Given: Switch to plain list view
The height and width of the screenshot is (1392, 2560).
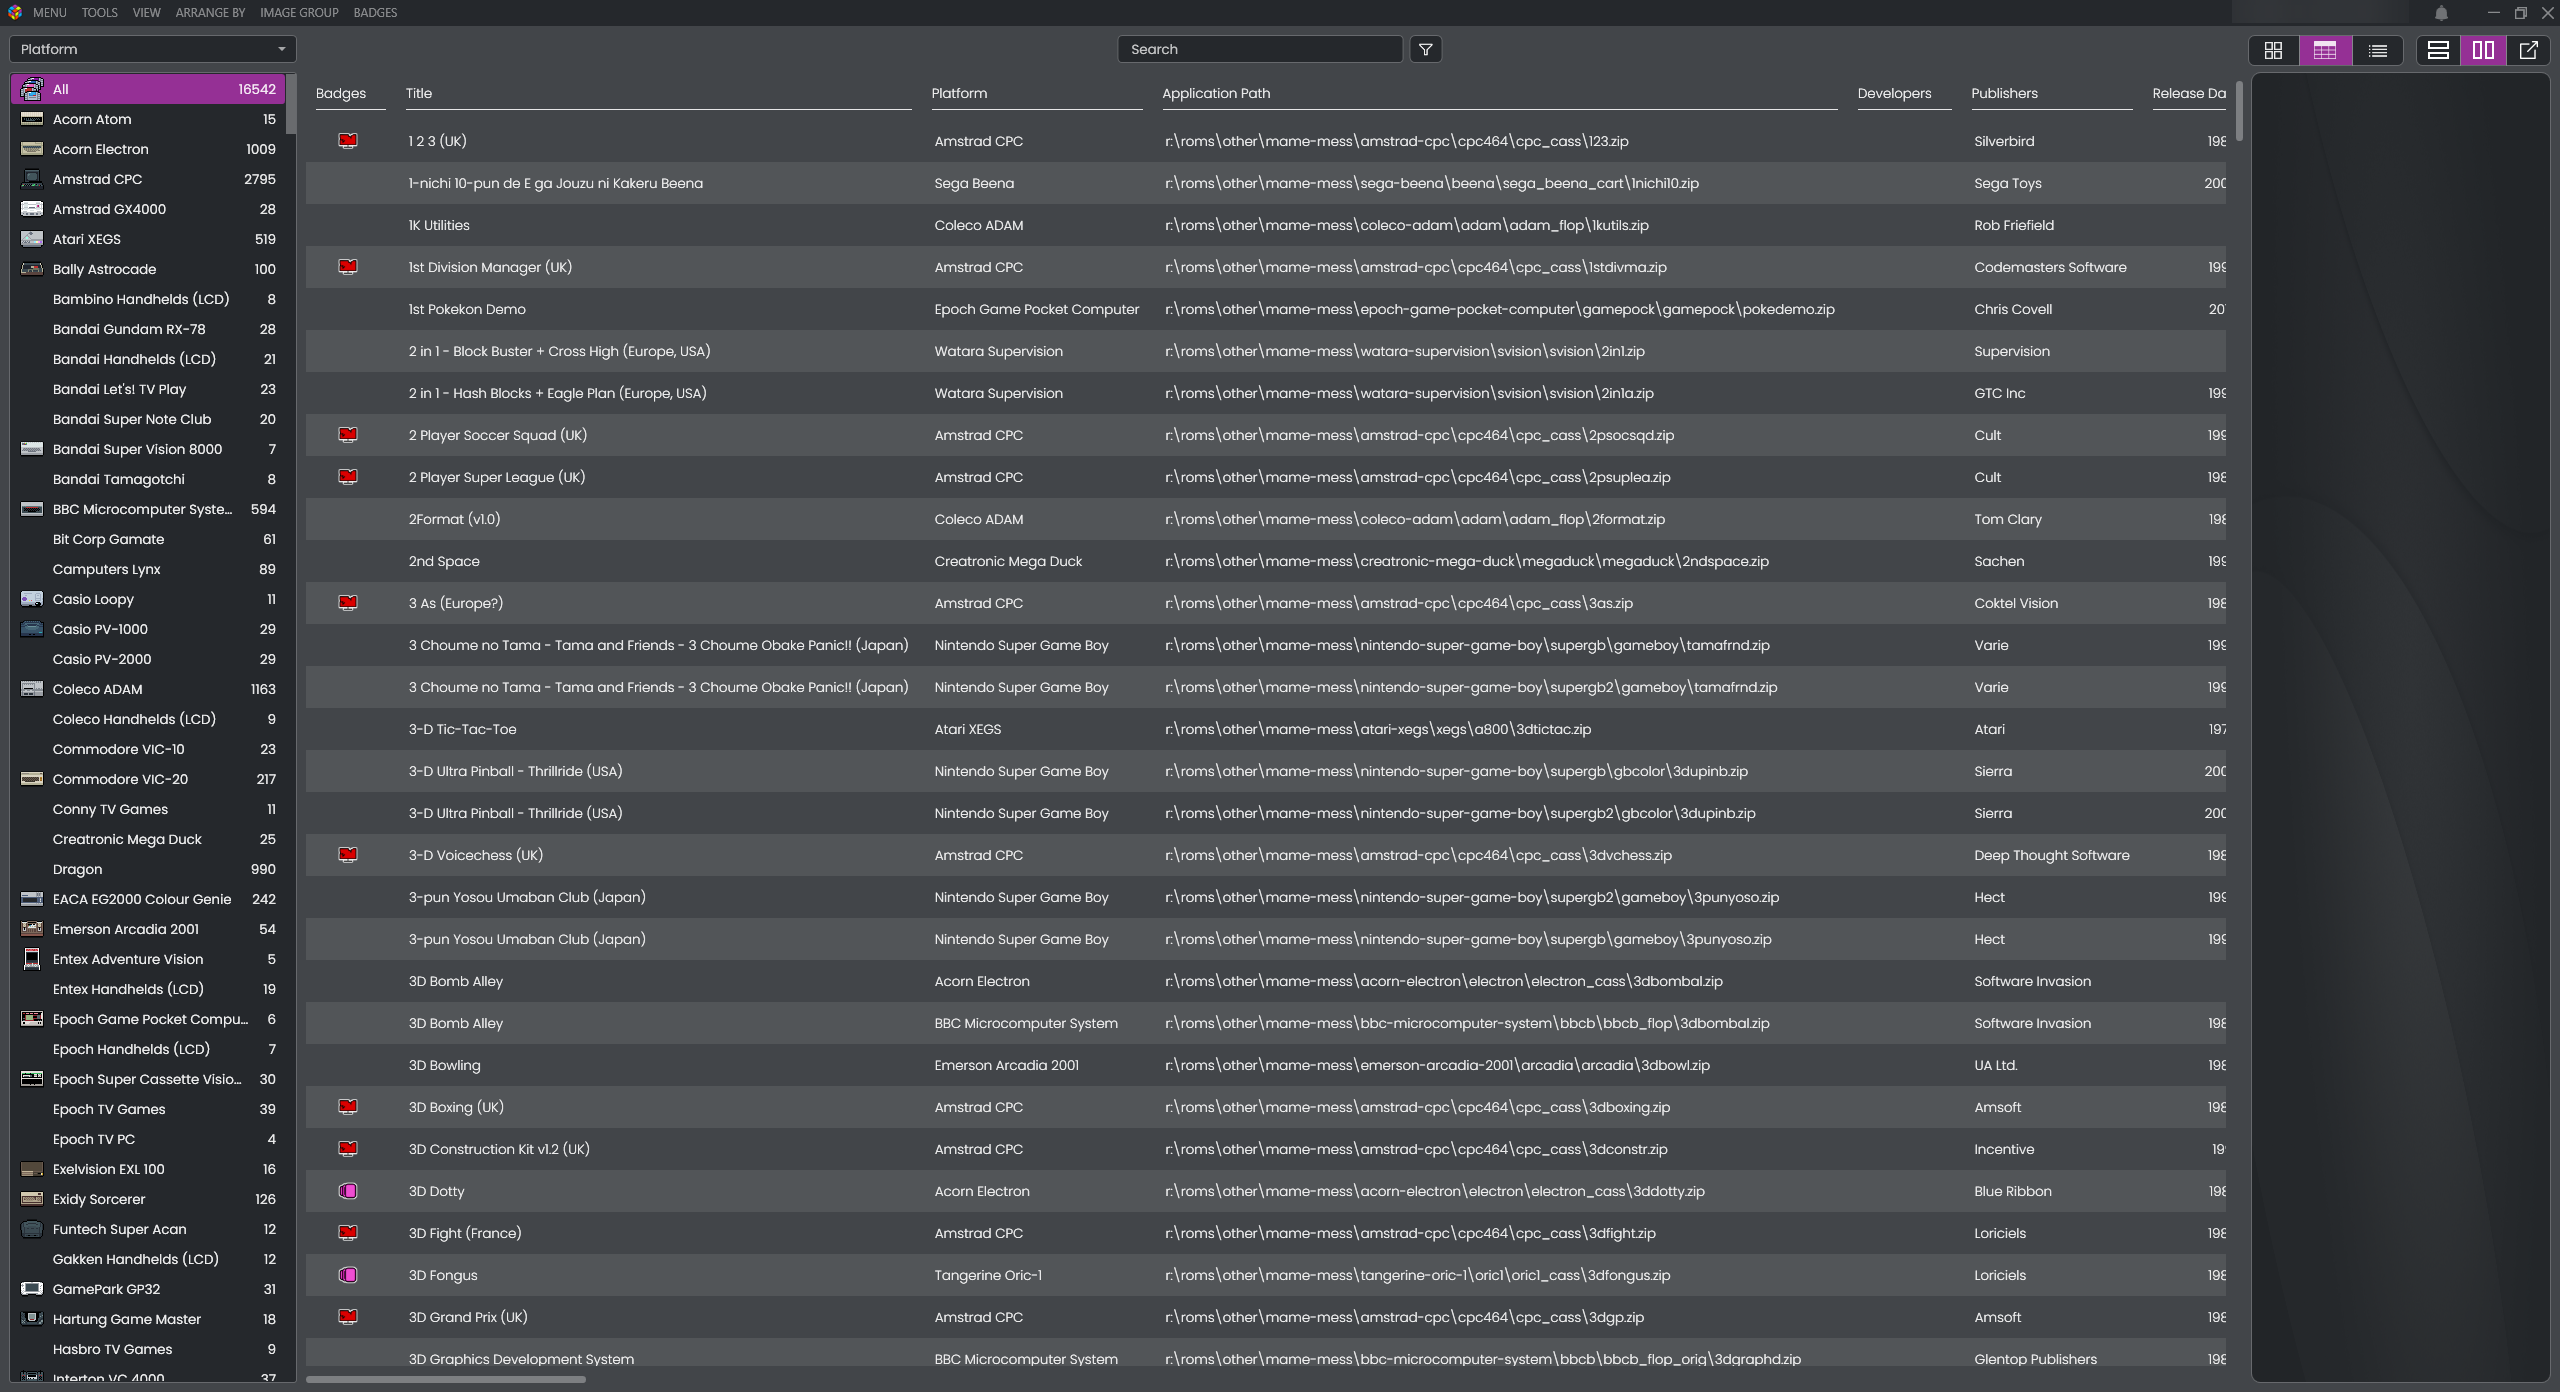Looking at the screenshot, I should point(2378,50).
